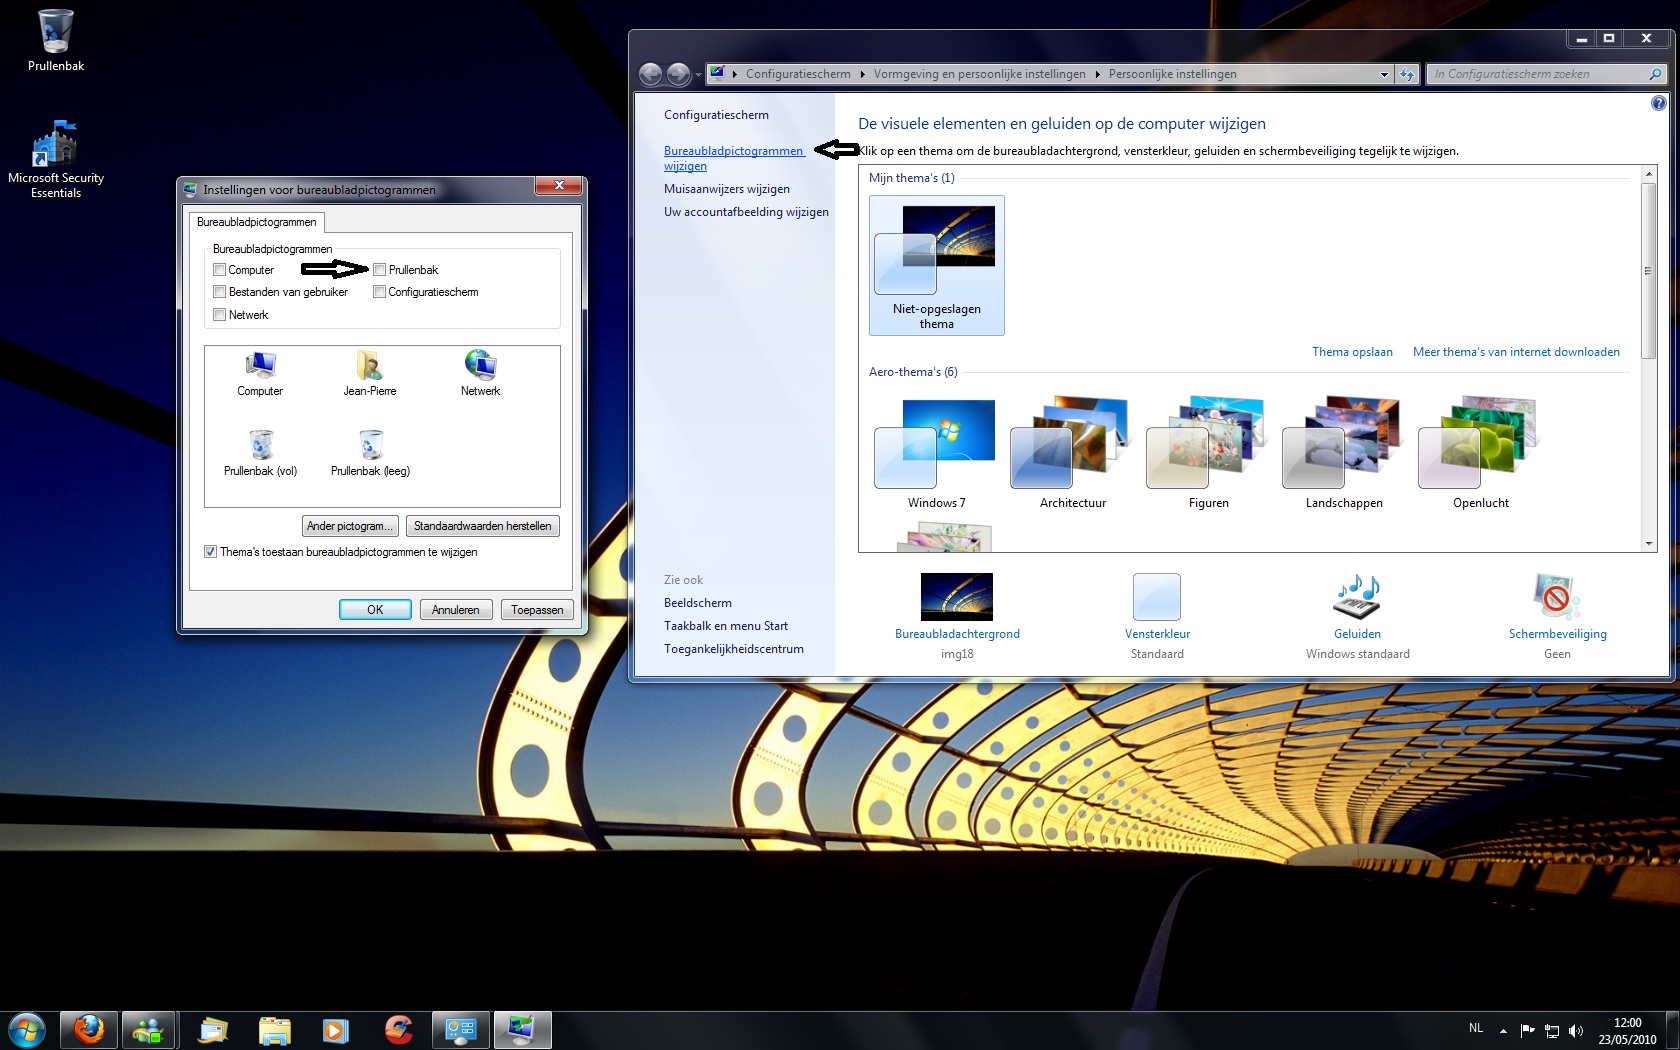The width and height of the screenshot is (1680, 1050).
Task: Open the Bureaubladpictogrammen tab
Action: point(256,222)
